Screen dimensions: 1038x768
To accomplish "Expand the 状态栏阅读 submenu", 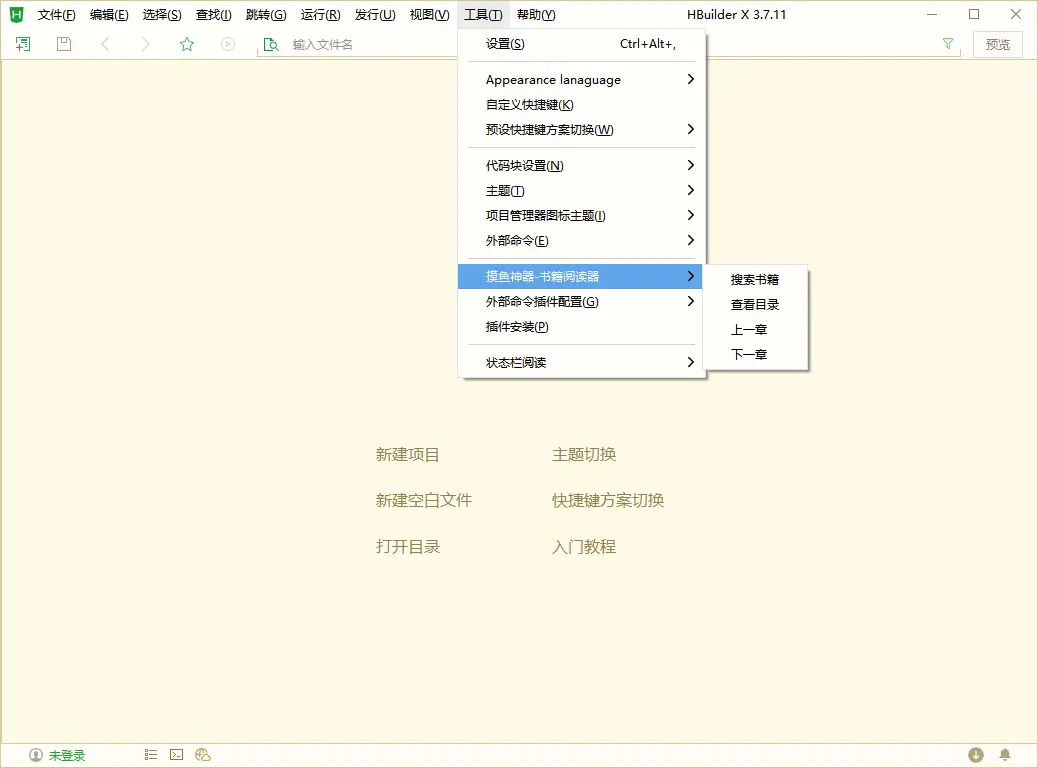I will coord(582,362).
